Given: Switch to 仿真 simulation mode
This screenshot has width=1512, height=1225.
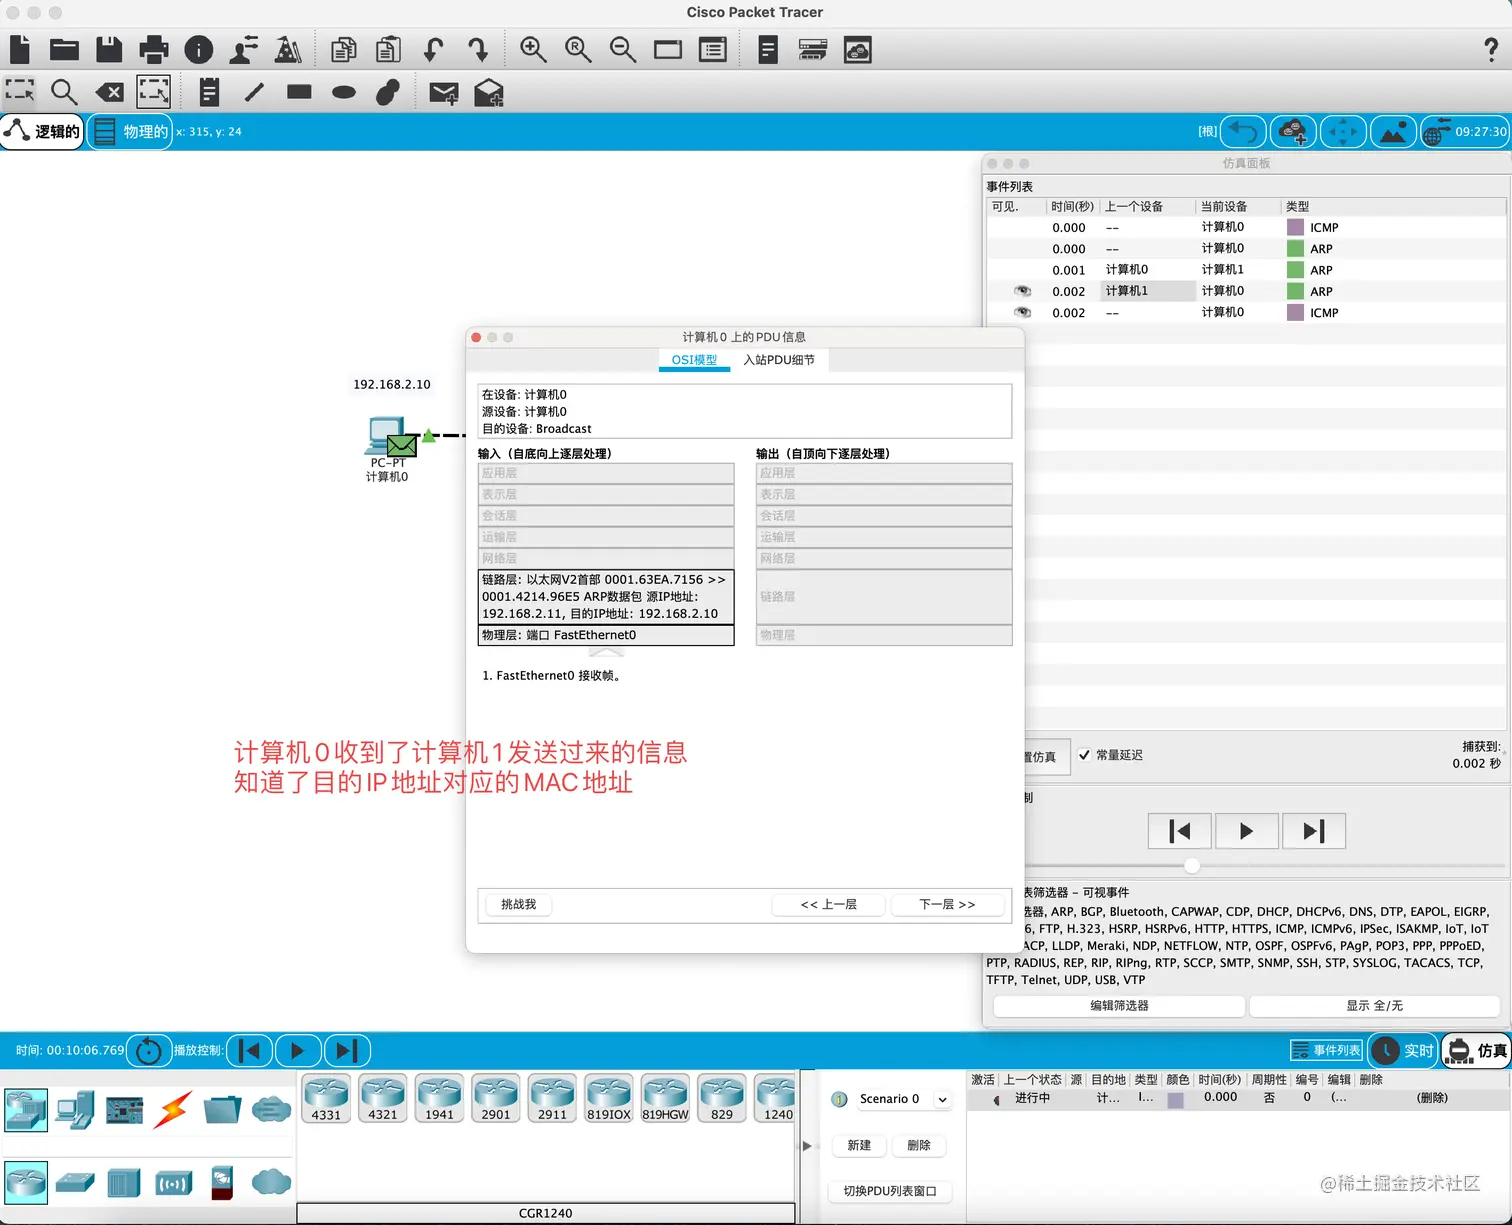Looking at the screenshot, I should tap(1477, 1050).
